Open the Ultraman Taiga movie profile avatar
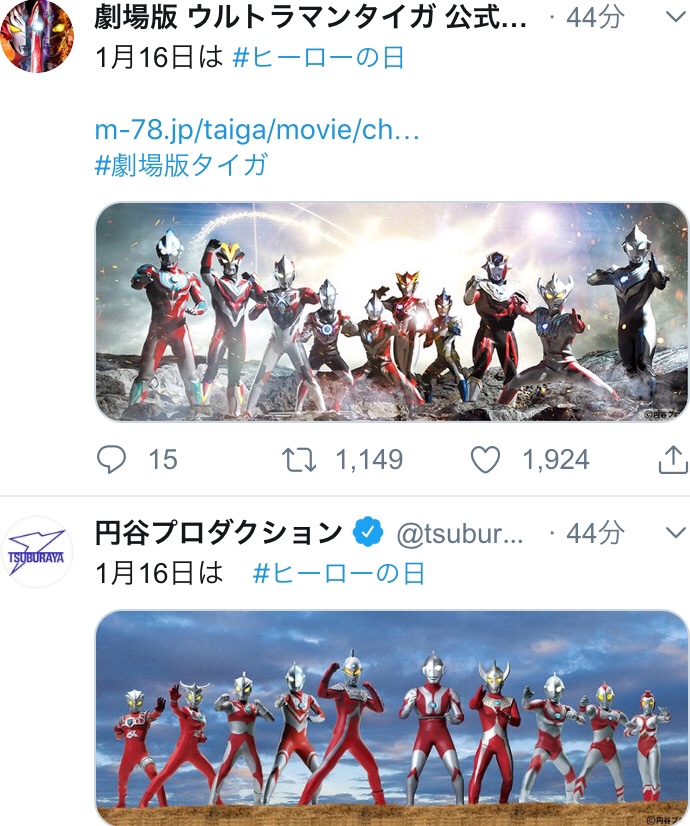This screenshot has width=690, height=826. pyautogui.click(x=37, y=36)
